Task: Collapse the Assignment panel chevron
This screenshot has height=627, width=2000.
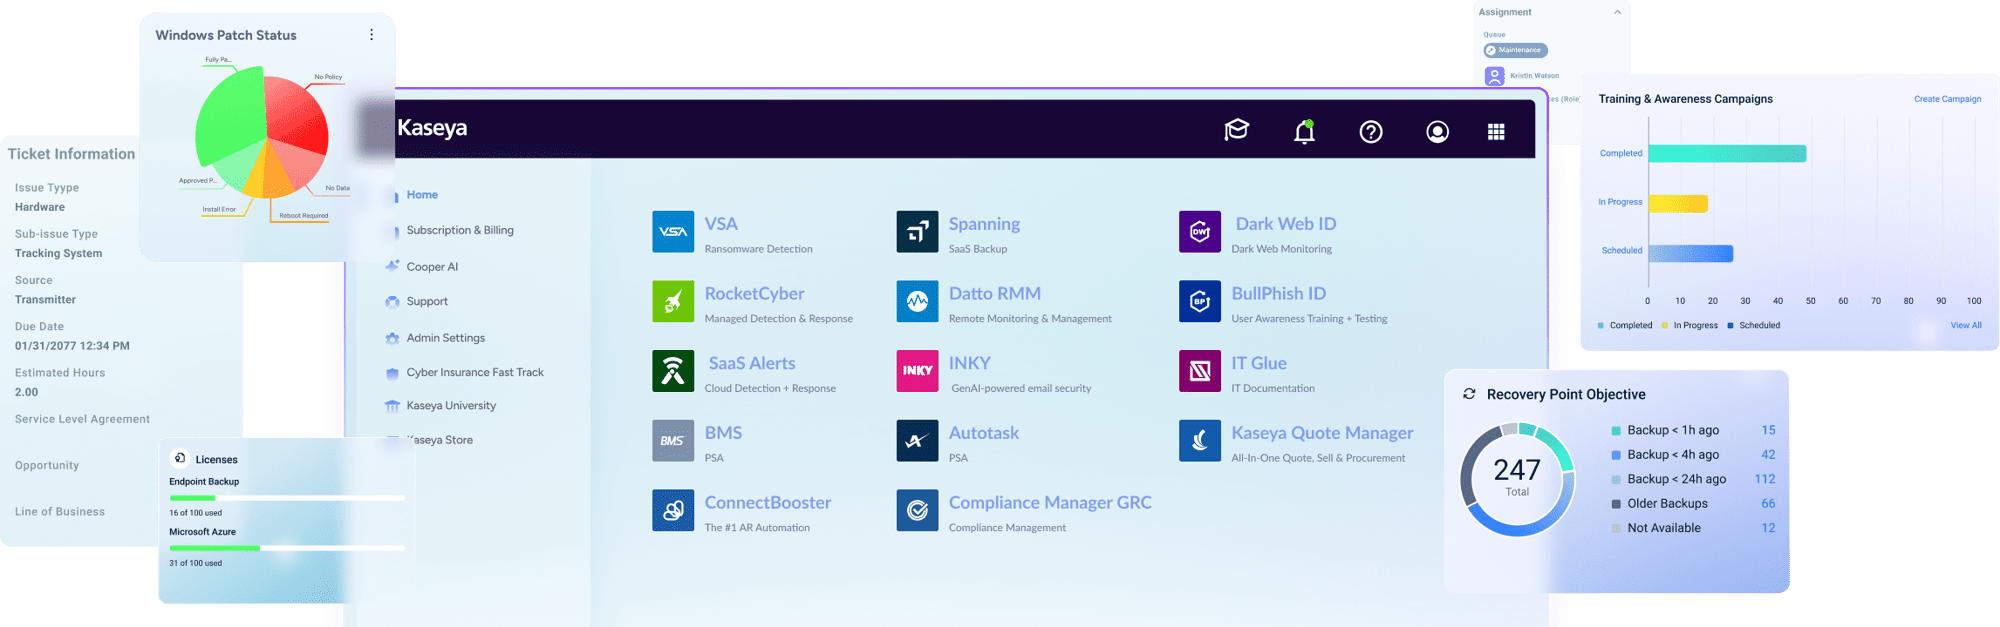Action: point(1617,12)
